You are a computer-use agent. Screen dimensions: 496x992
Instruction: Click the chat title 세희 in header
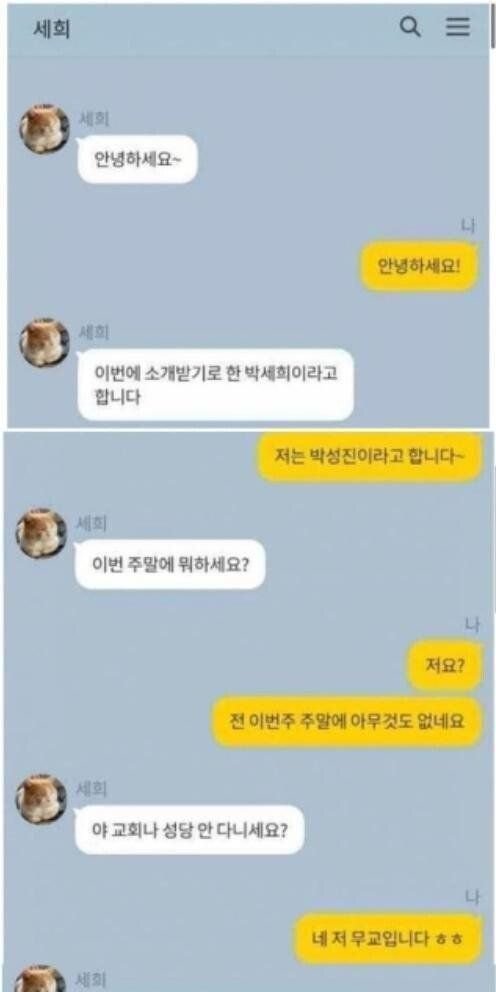click(51, 28)
